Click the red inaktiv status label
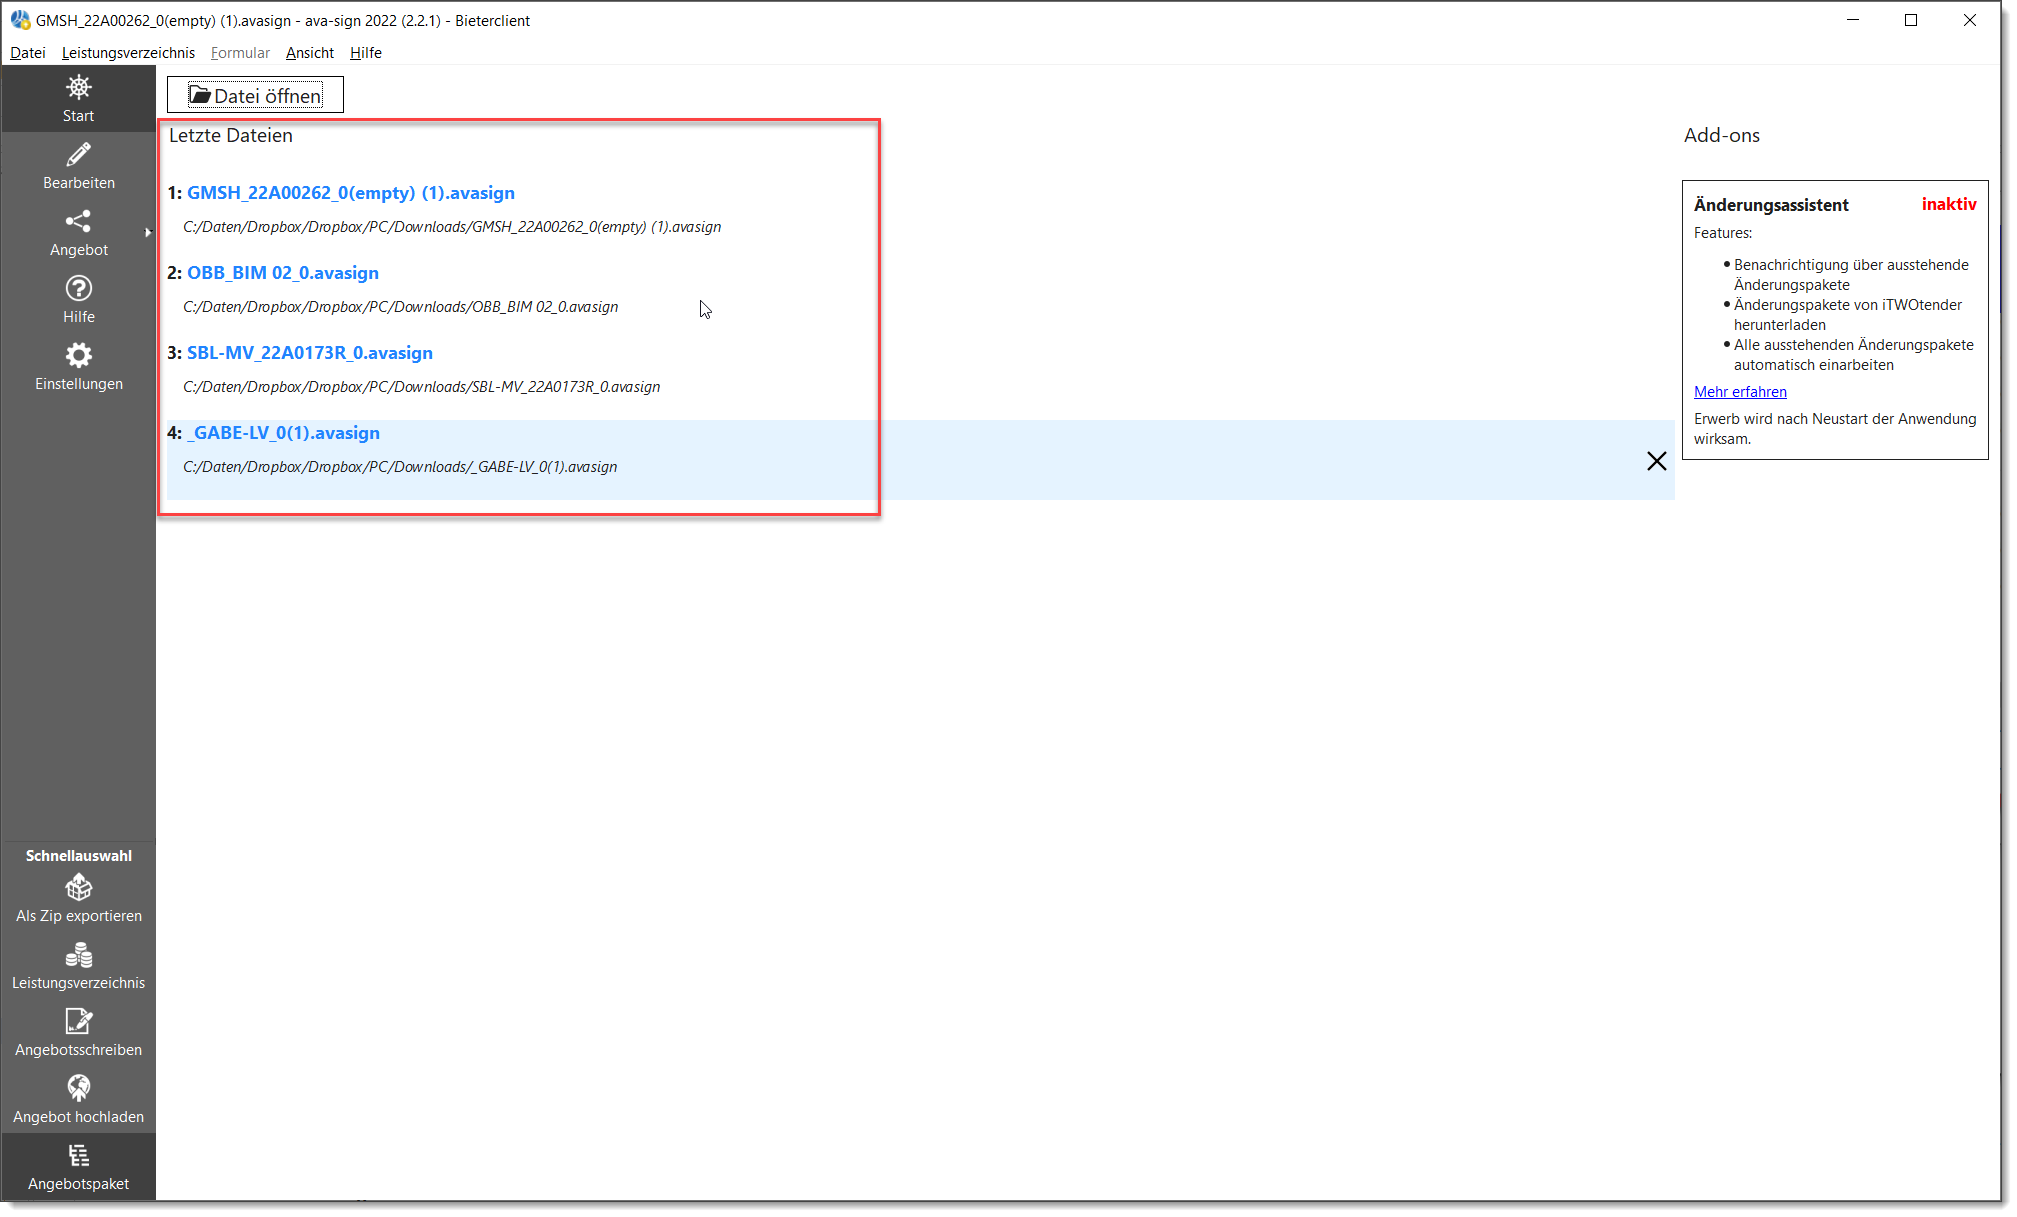This screenshot has height=1217, width=2017. tap(1948, 204)
